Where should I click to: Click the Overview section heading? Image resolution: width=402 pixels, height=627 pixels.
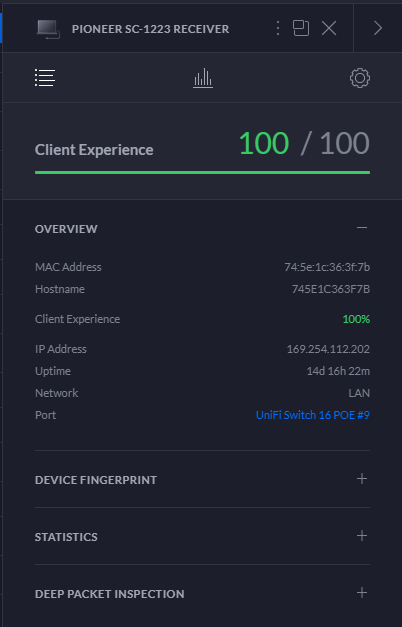[66, 229]
